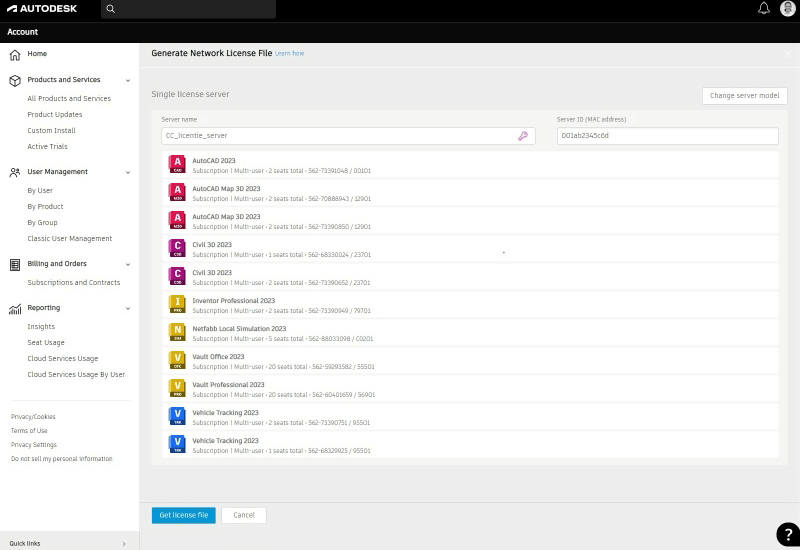The width and height of the screenshot is (800, 550).
Task: Expand the Quick links panel
Action: click(124, 543)
